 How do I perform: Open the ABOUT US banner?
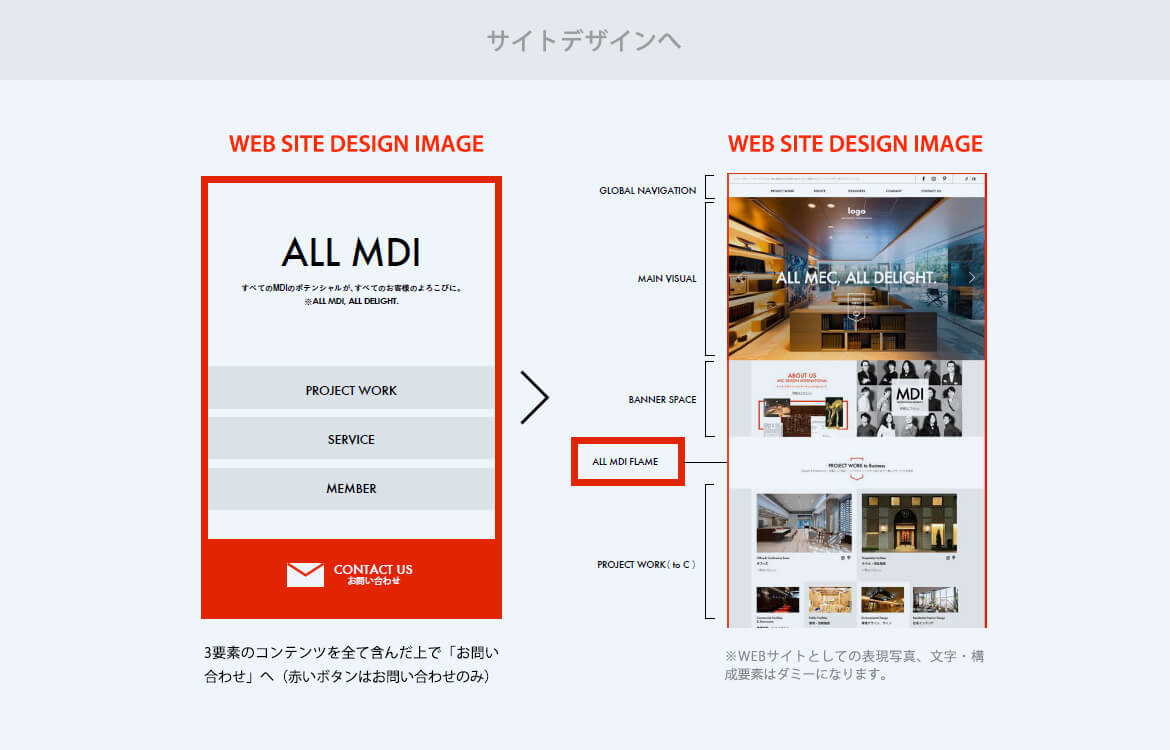coord(802,401)
